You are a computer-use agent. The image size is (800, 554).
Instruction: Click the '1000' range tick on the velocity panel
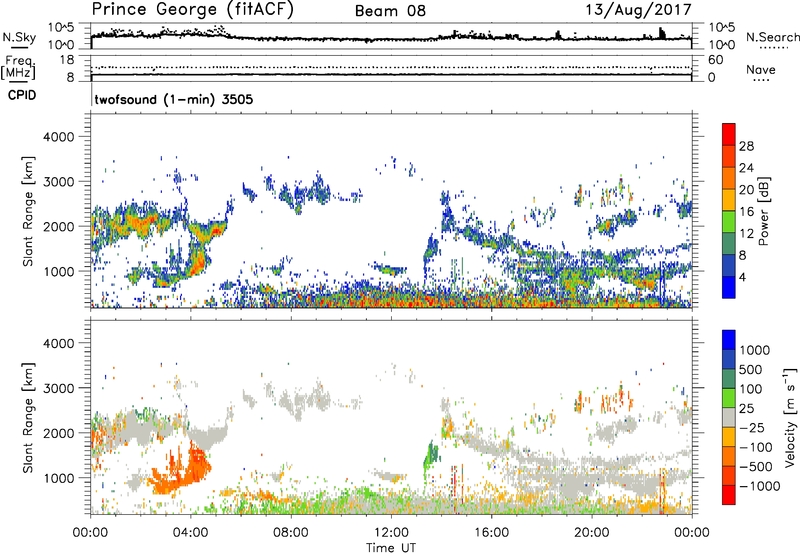pos(59,478)
